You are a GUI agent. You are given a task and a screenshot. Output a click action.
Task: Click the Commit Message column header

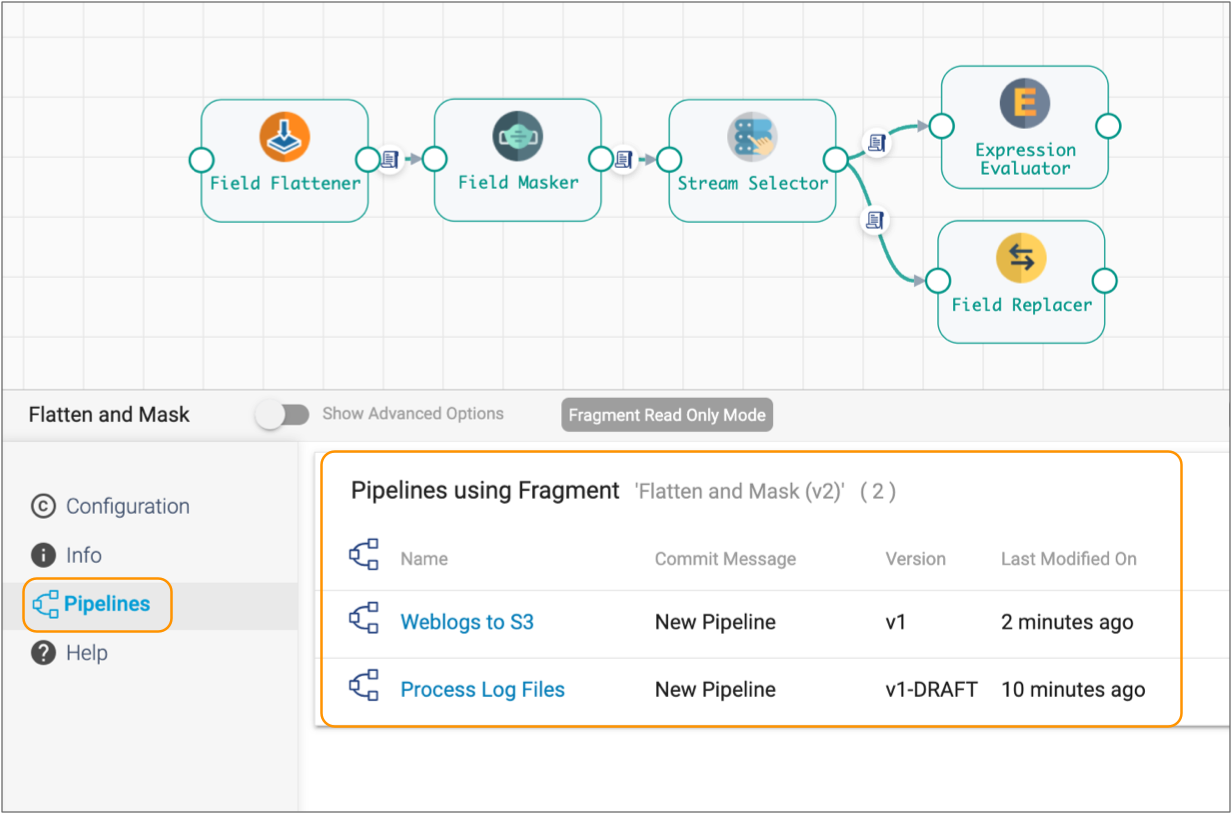coord(725,559)
